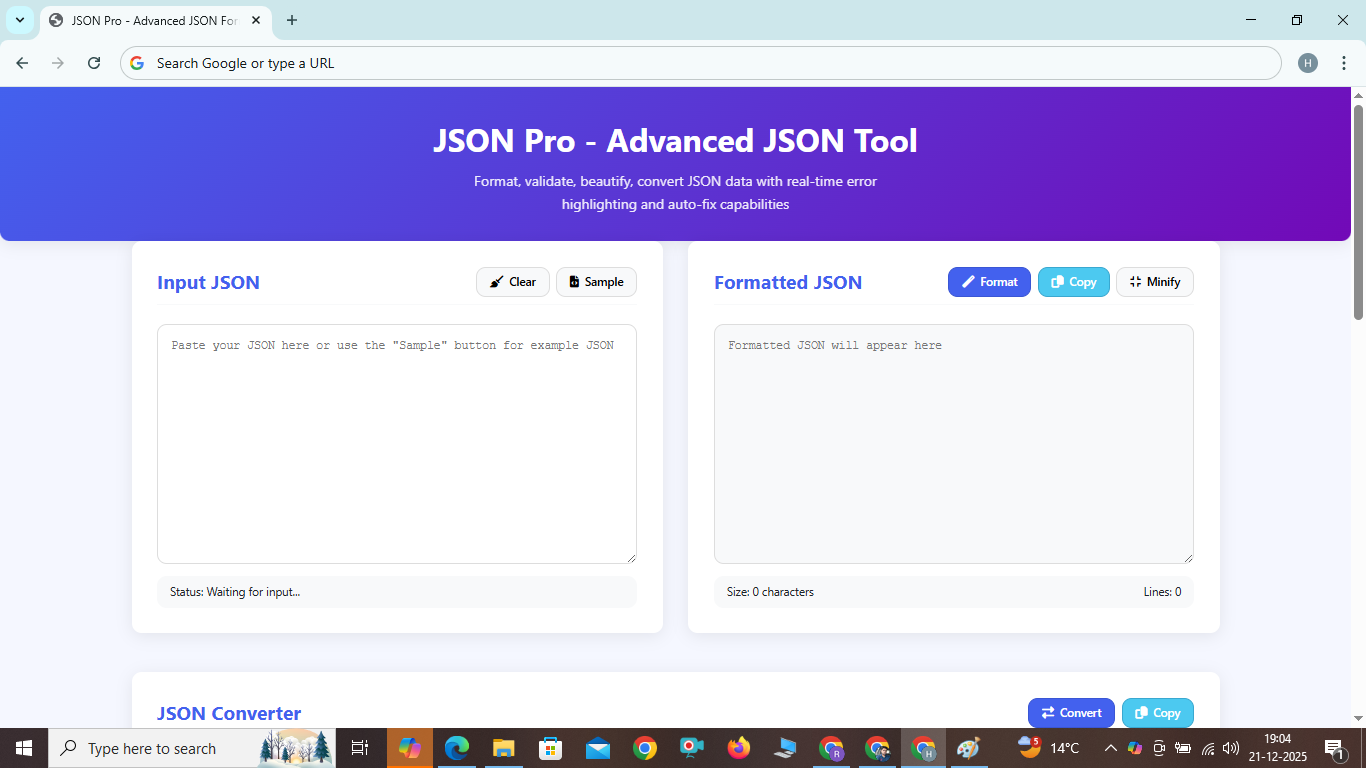The width and height of the screenshot is (1366, 768).
Task: Copy the converter output
Action: (1157, 712)
